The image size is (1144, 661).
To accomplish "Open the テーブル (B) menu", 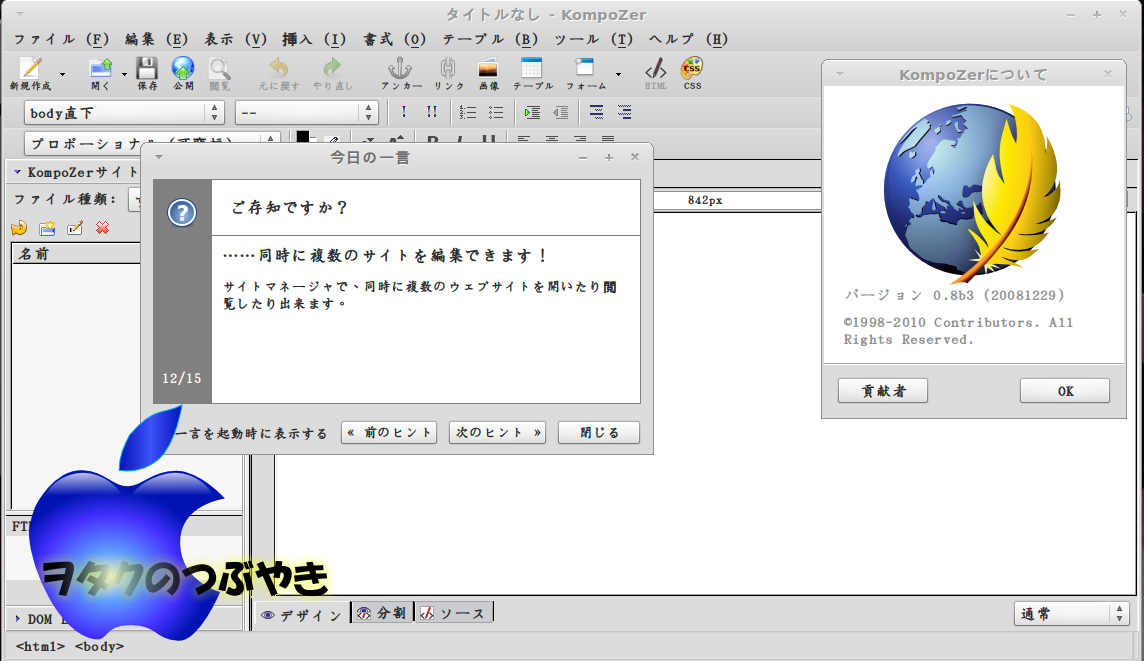I will tap(490, 39).
